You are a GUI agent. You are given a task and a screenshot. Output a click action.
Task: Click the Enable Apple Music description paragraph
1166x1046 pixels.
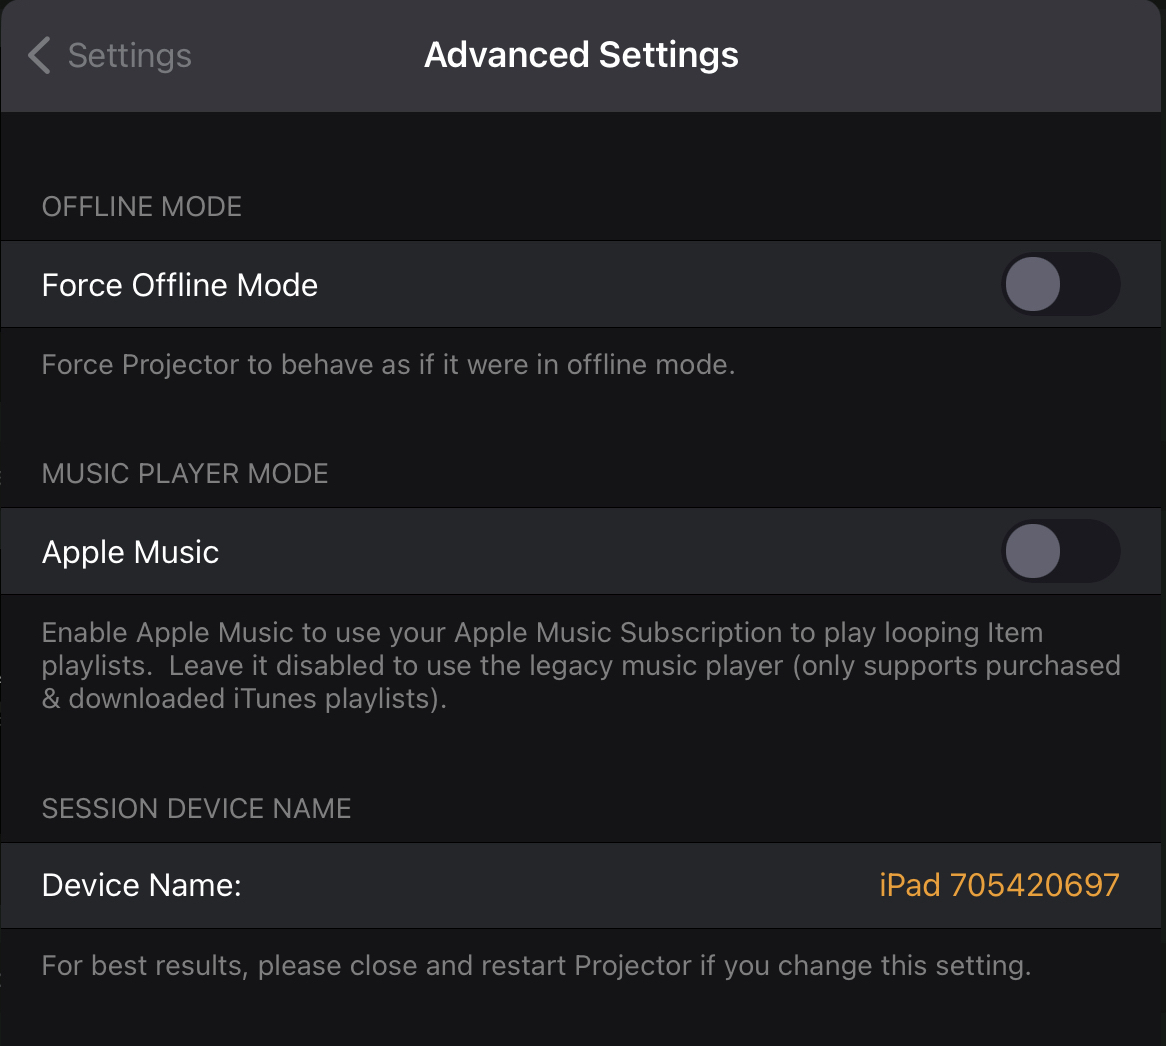click(581, 665)
